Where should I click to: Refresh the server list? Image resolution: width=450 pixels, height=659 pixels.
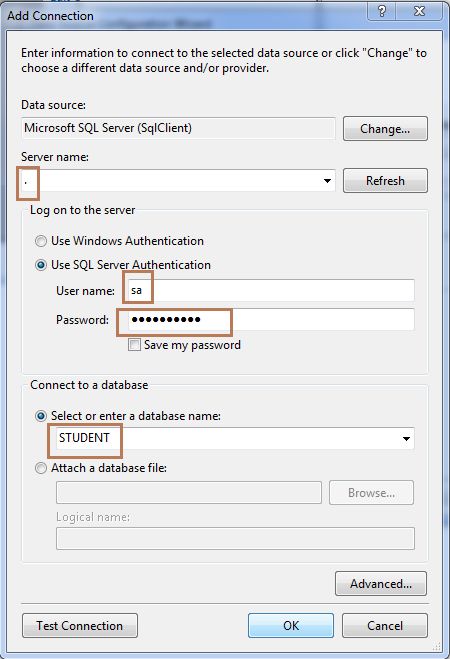point(385,181)
